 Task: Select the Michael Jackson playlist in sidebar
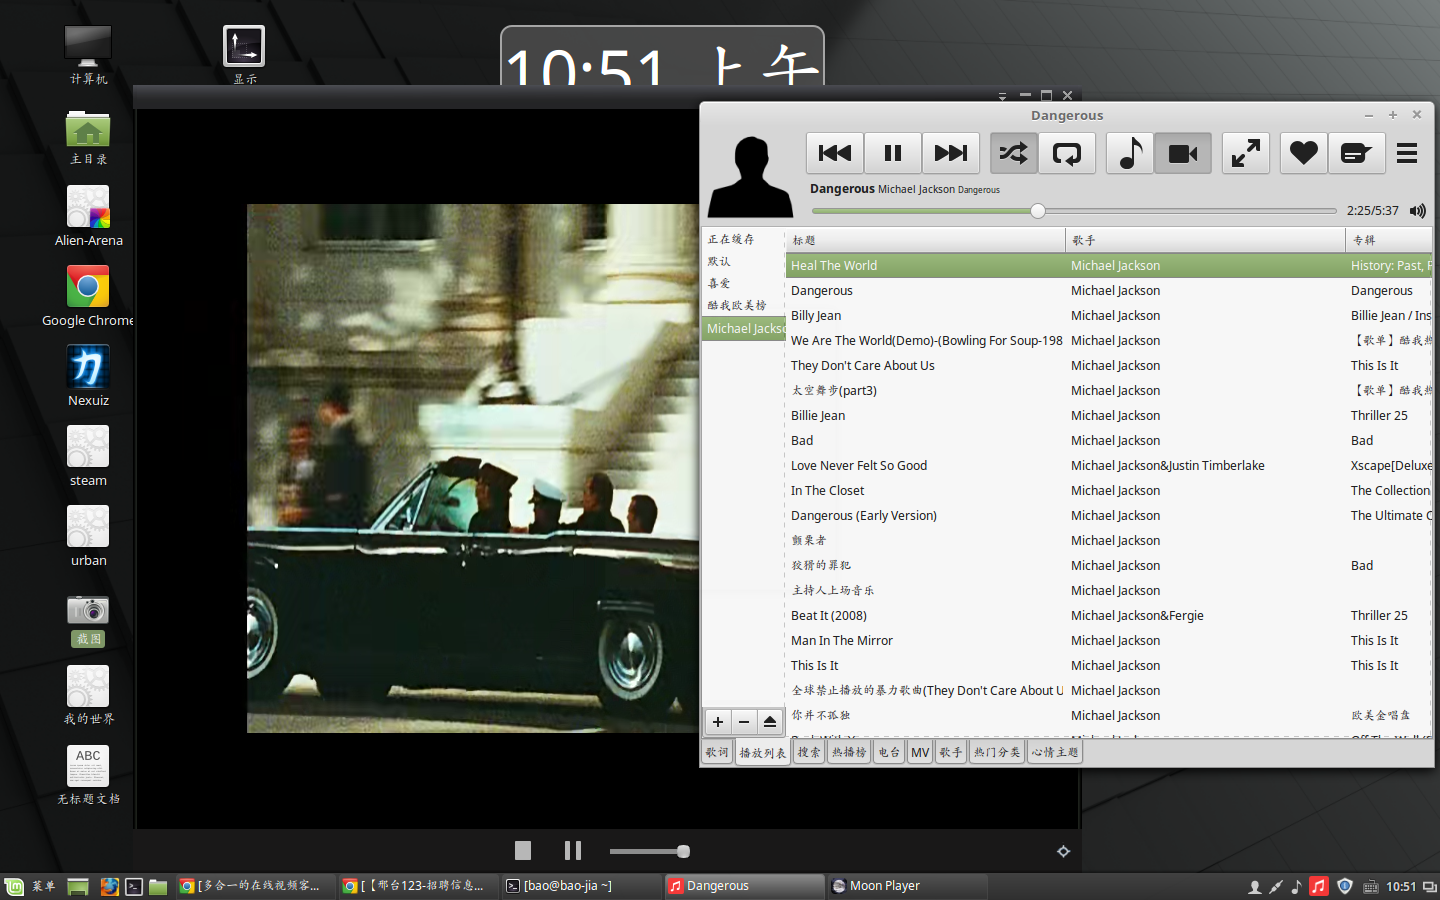click(x=743, y=328)
